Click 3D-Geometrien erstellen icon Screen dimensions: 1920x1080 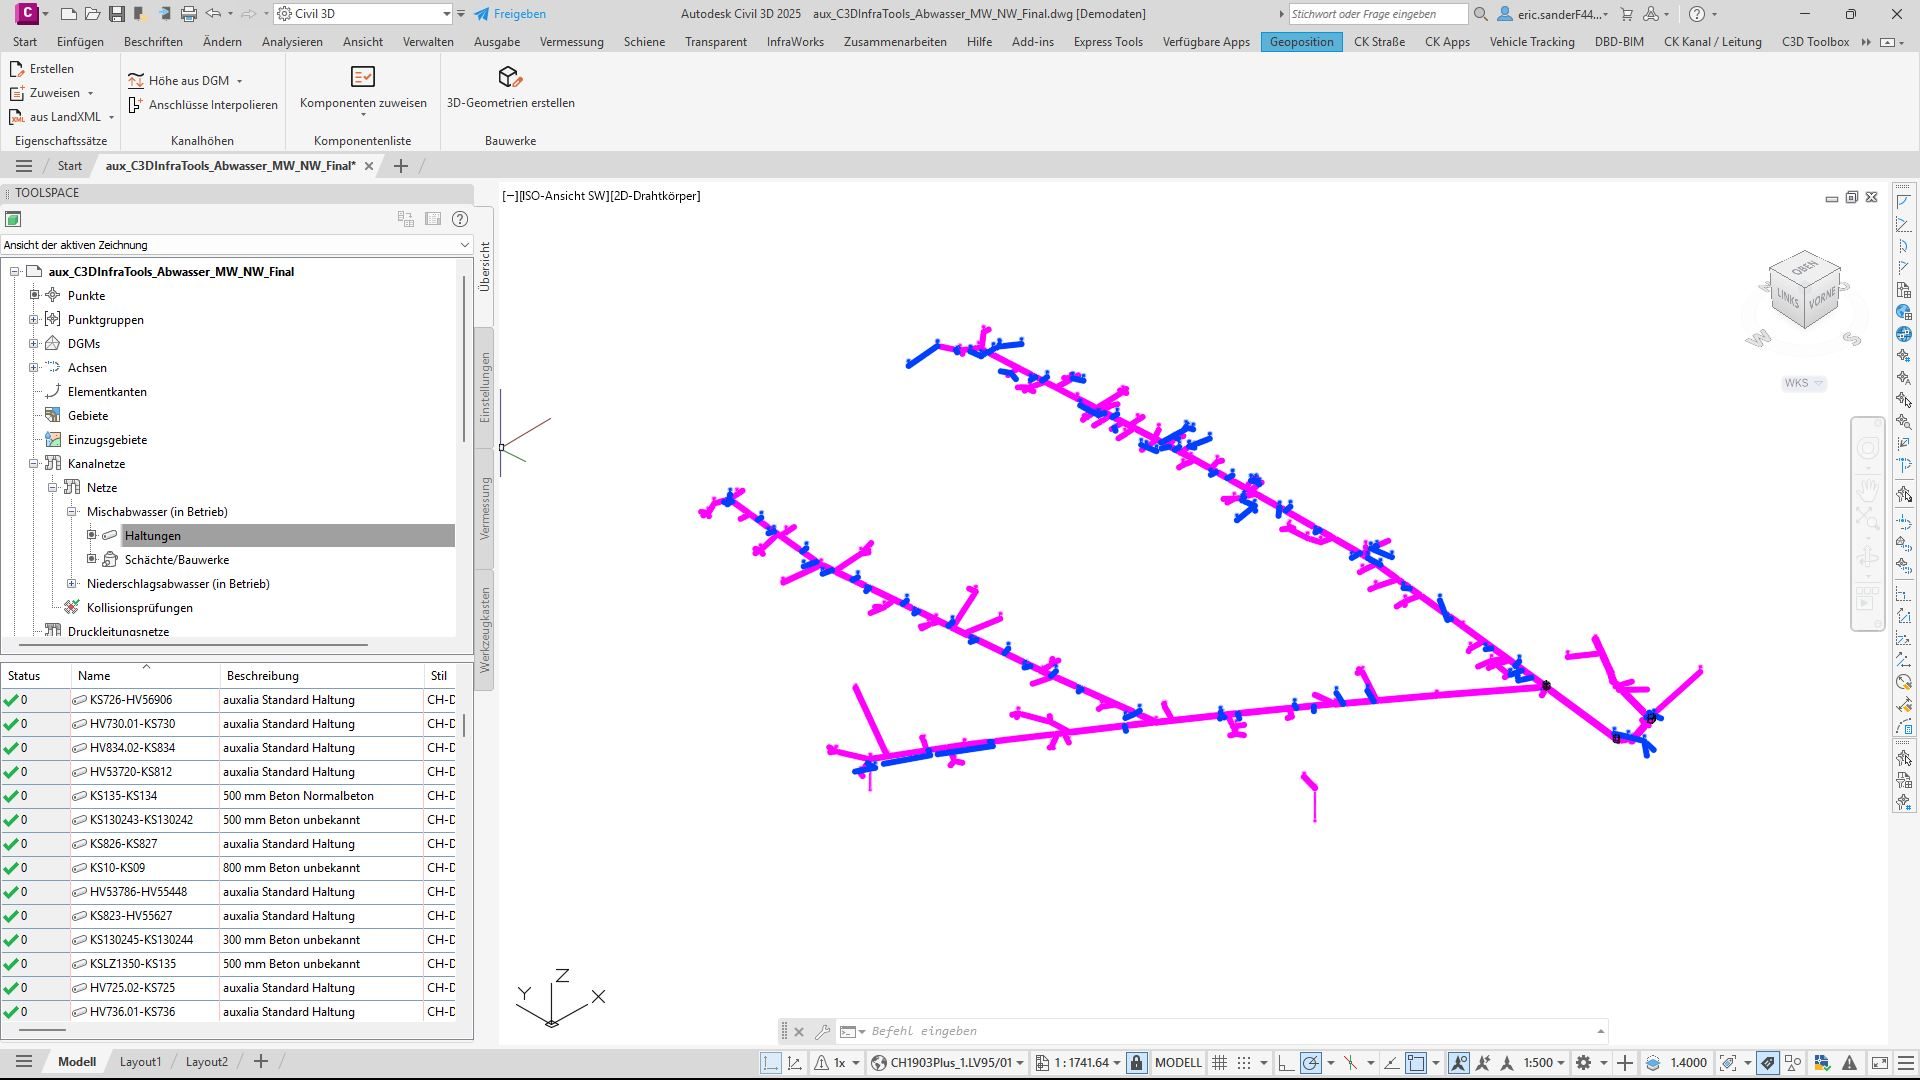(x=509, y=77)
